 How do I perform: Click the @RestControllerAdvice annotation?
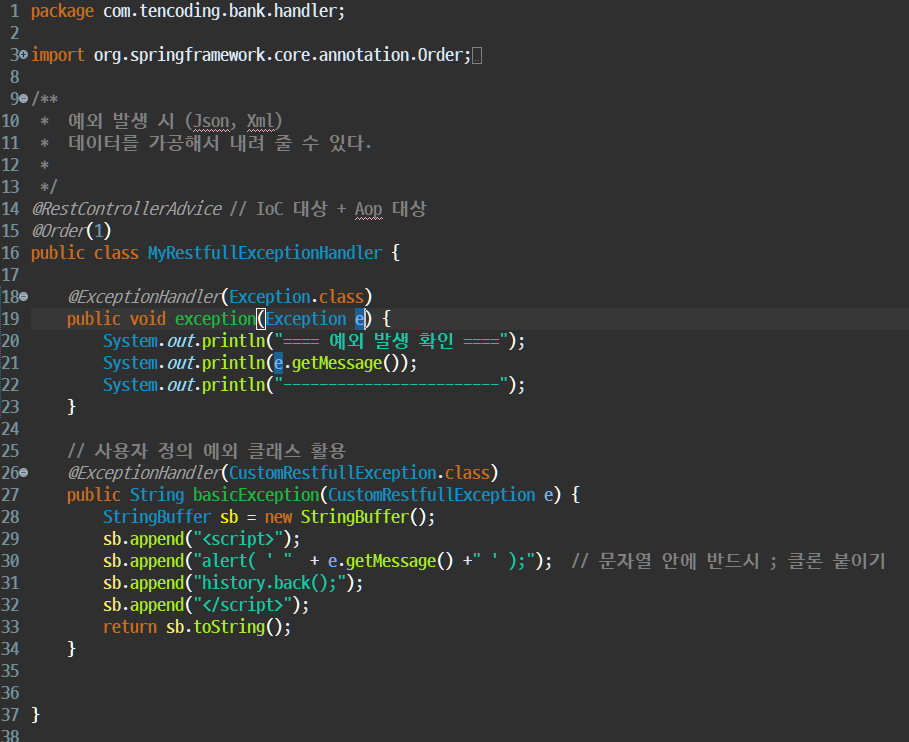click(x=127, y=209)
